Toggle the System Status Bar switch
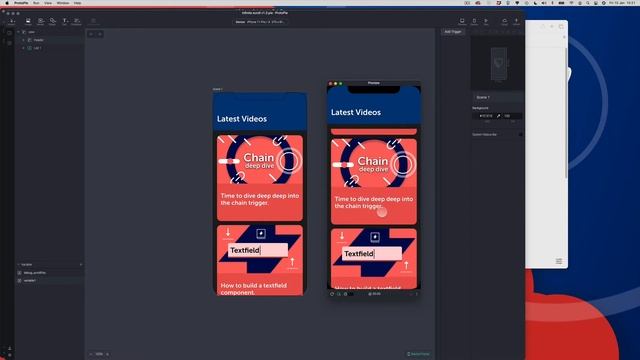 (520, 134)
